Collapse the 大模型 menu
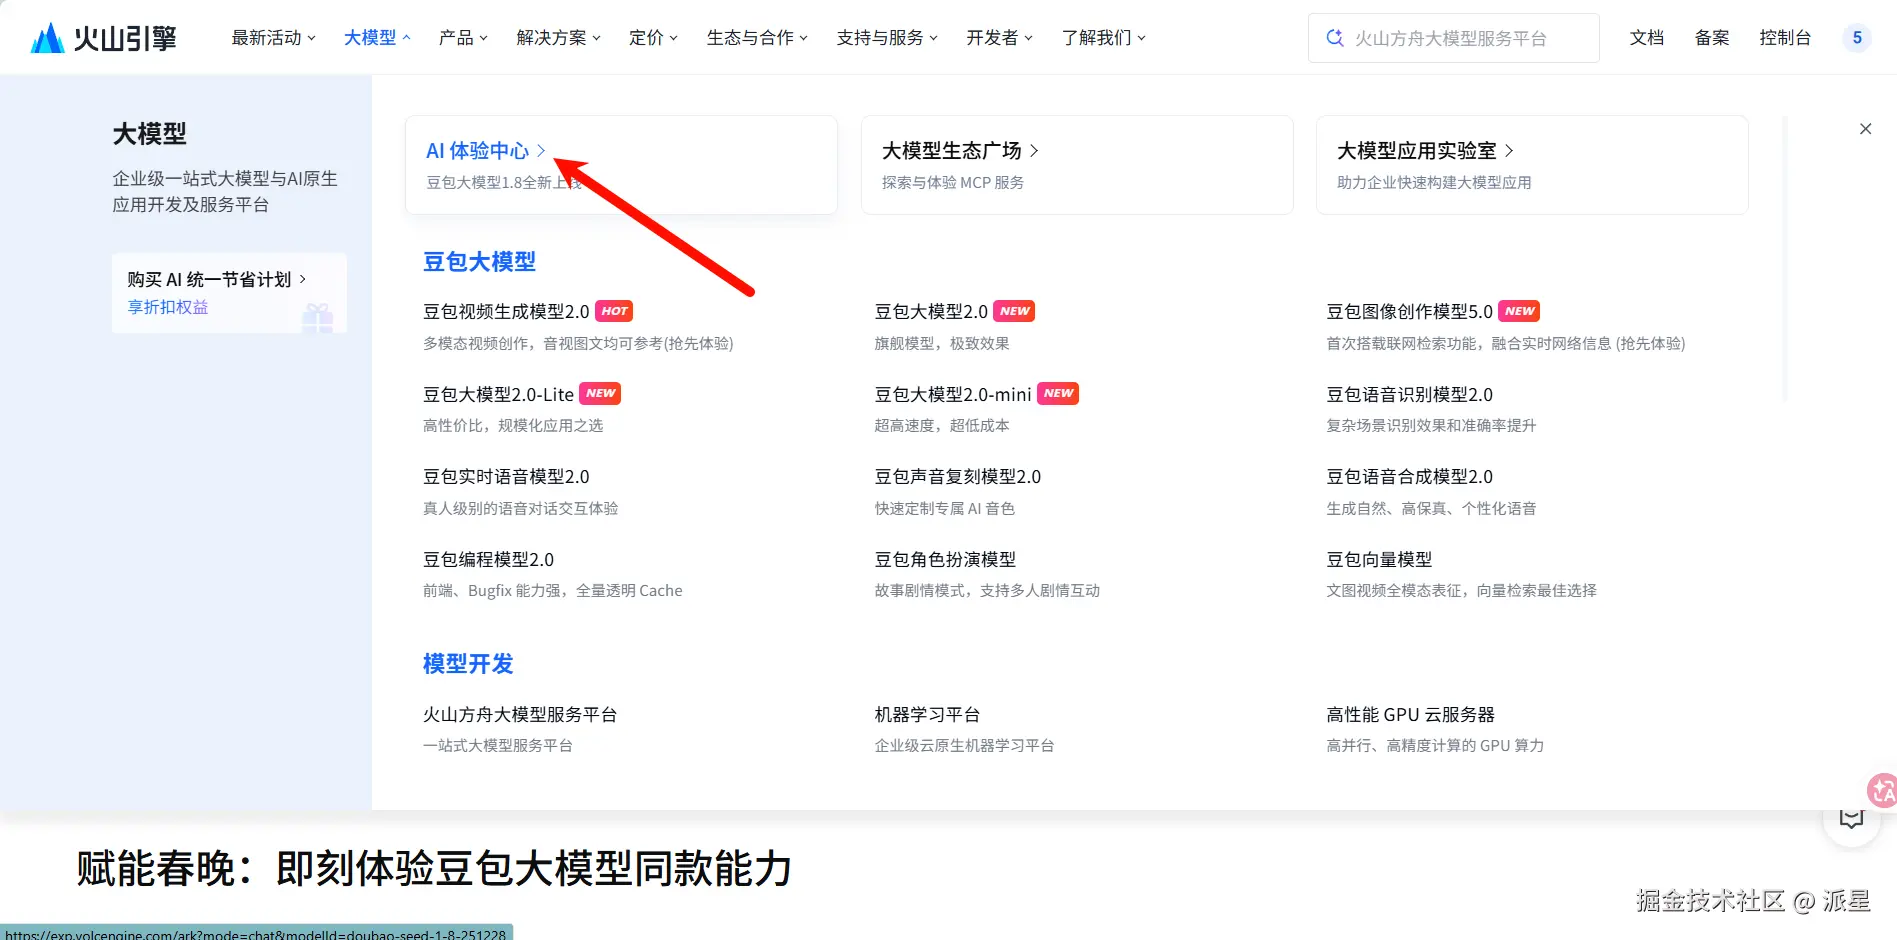The image size is (1897, 940). click(377, 38)
